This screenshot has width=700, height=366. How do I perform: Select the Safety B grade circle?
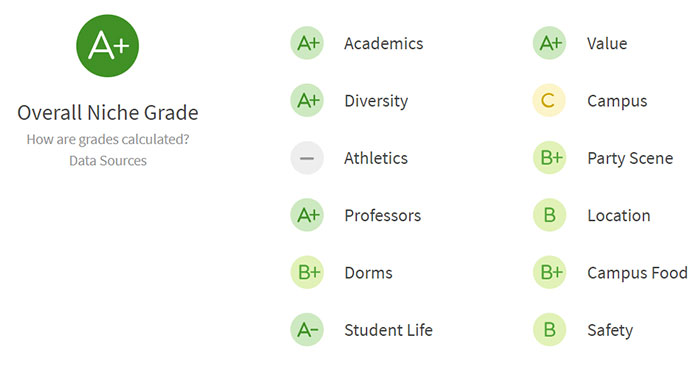pos(550,330)
